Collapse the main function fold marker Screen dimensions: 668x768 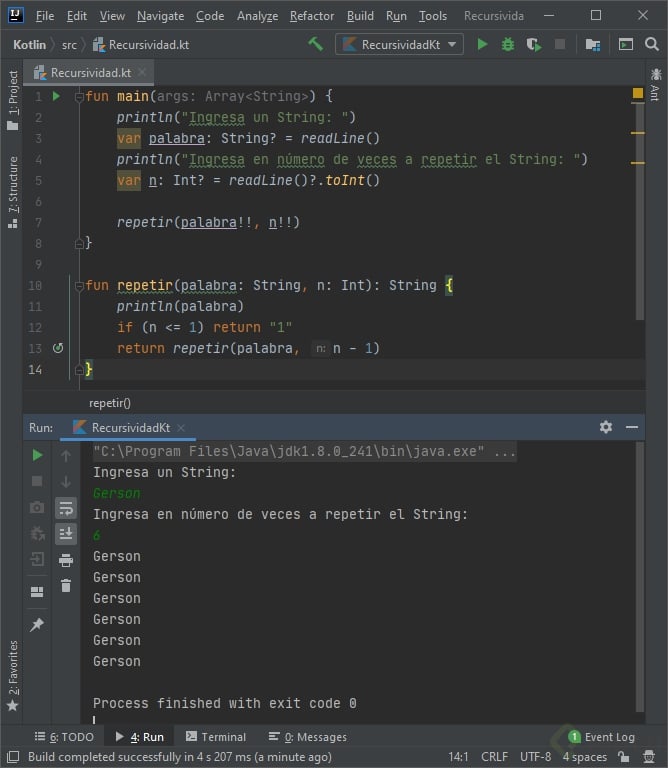79,96
